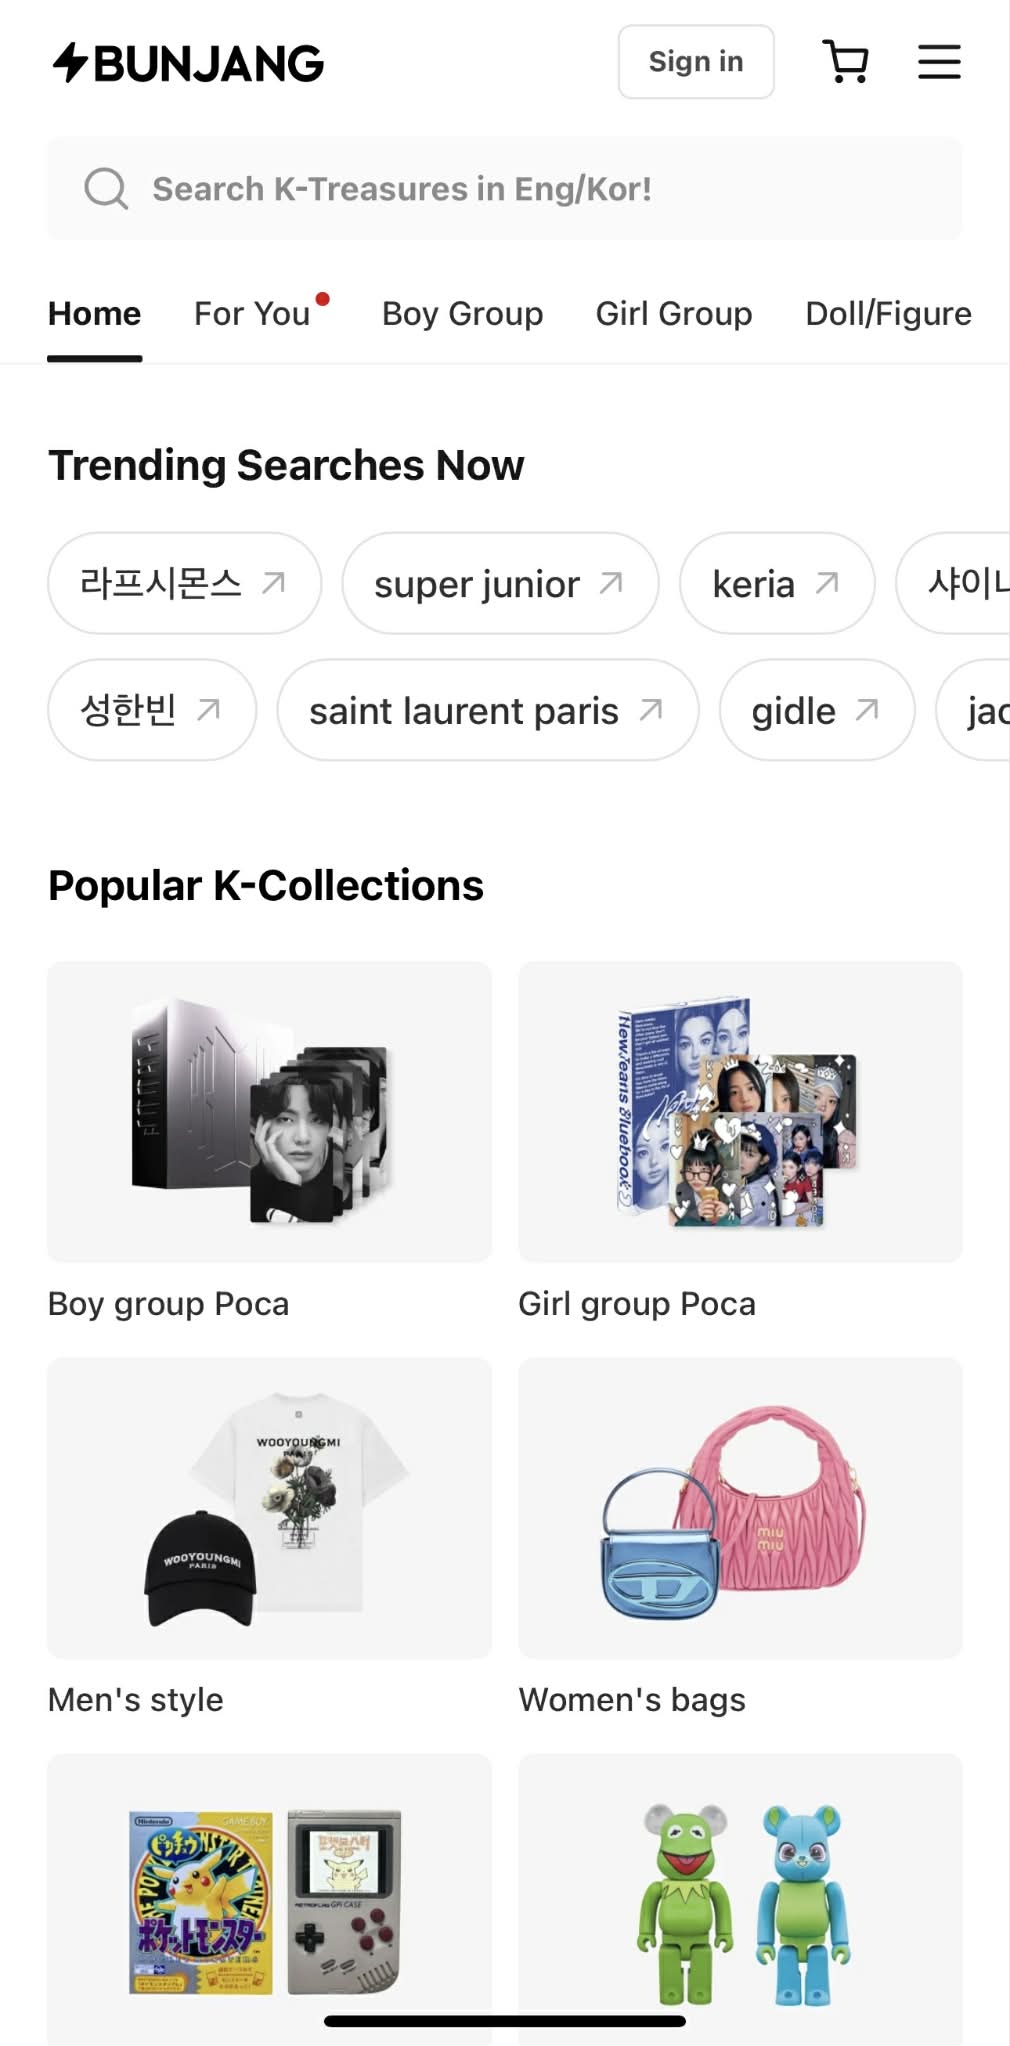Click arrow icon on super junior chip

click(x=611, y=583)
